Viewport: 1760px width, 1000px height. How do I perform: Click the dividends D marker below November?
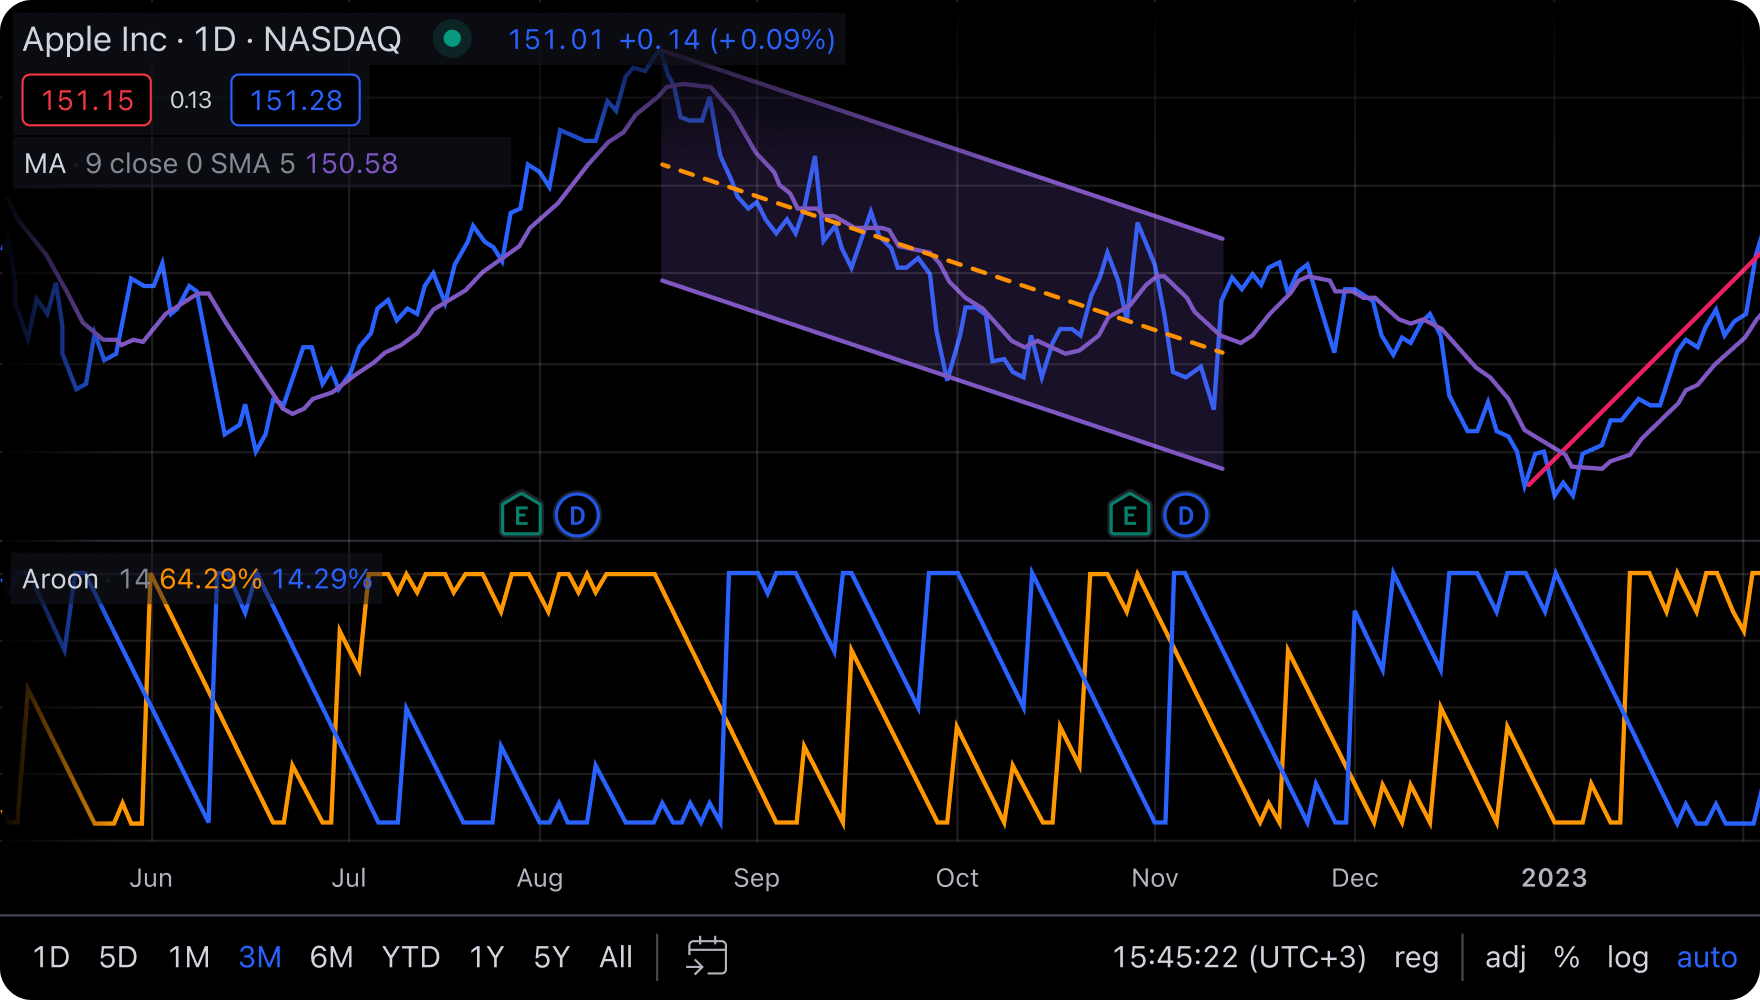1186,514
